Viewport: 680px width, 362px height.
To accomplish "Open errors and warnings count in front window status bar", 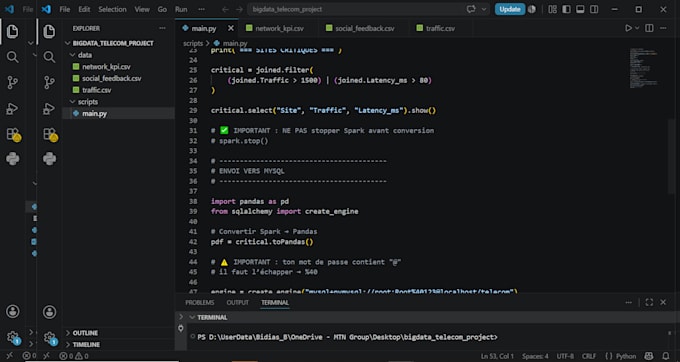I will [x=74, y=356].
